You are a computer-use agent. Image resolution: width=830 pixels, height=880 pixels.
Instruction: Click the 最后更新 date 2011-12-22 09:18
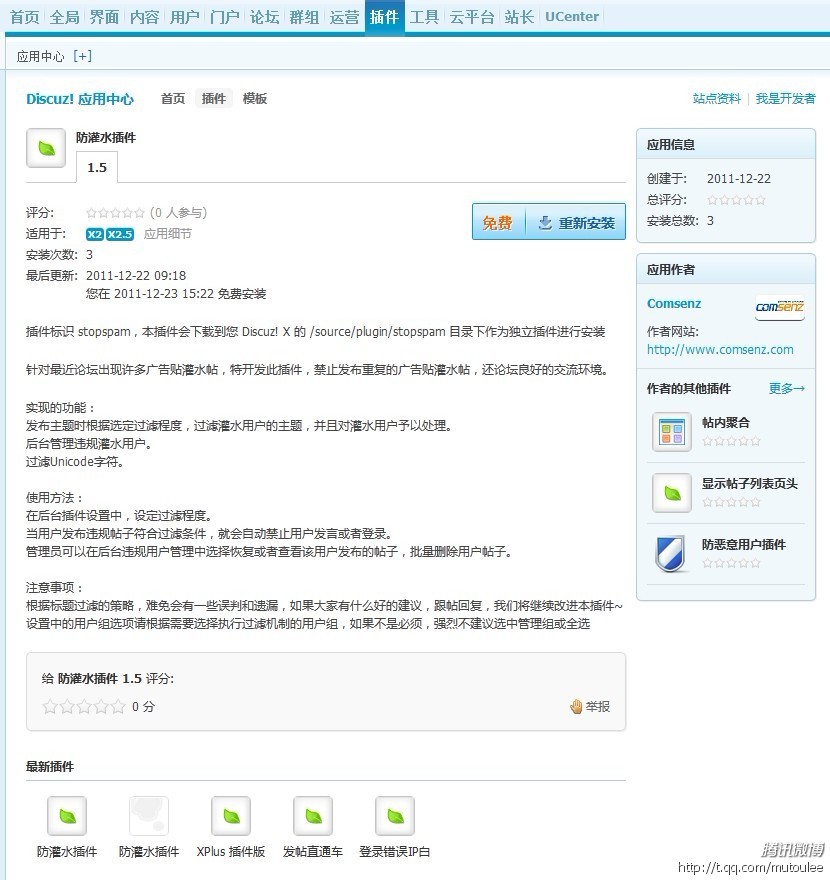(x=136, y=276)
